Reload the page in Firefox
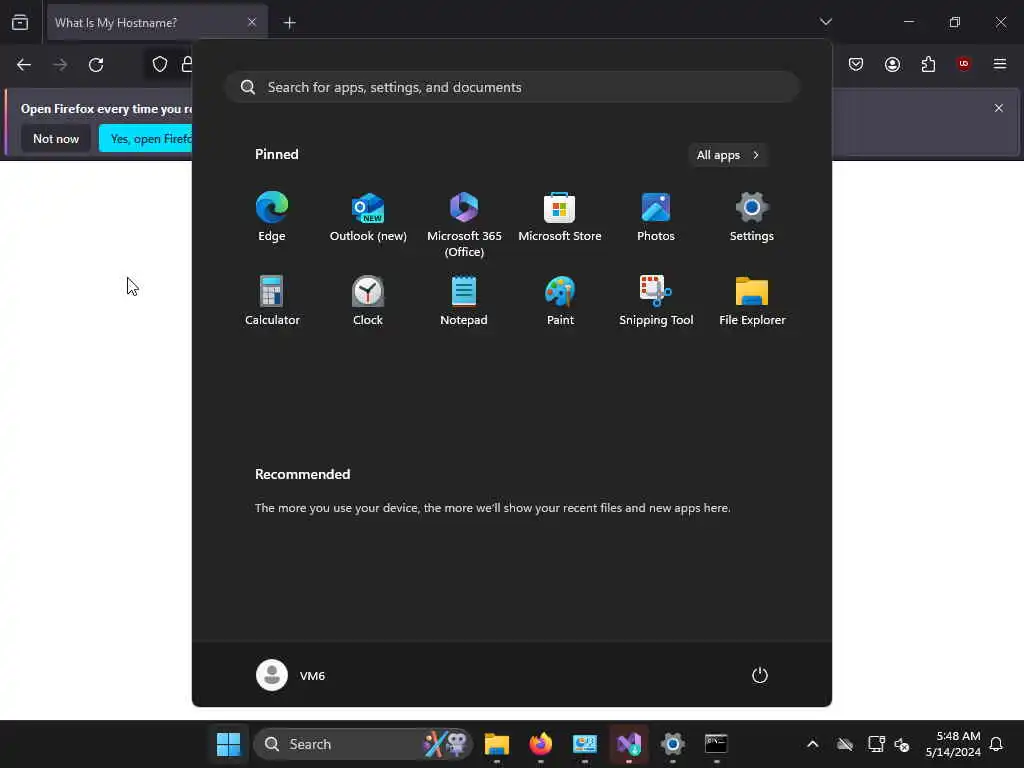1024x768 pixels. pos(96,65)
